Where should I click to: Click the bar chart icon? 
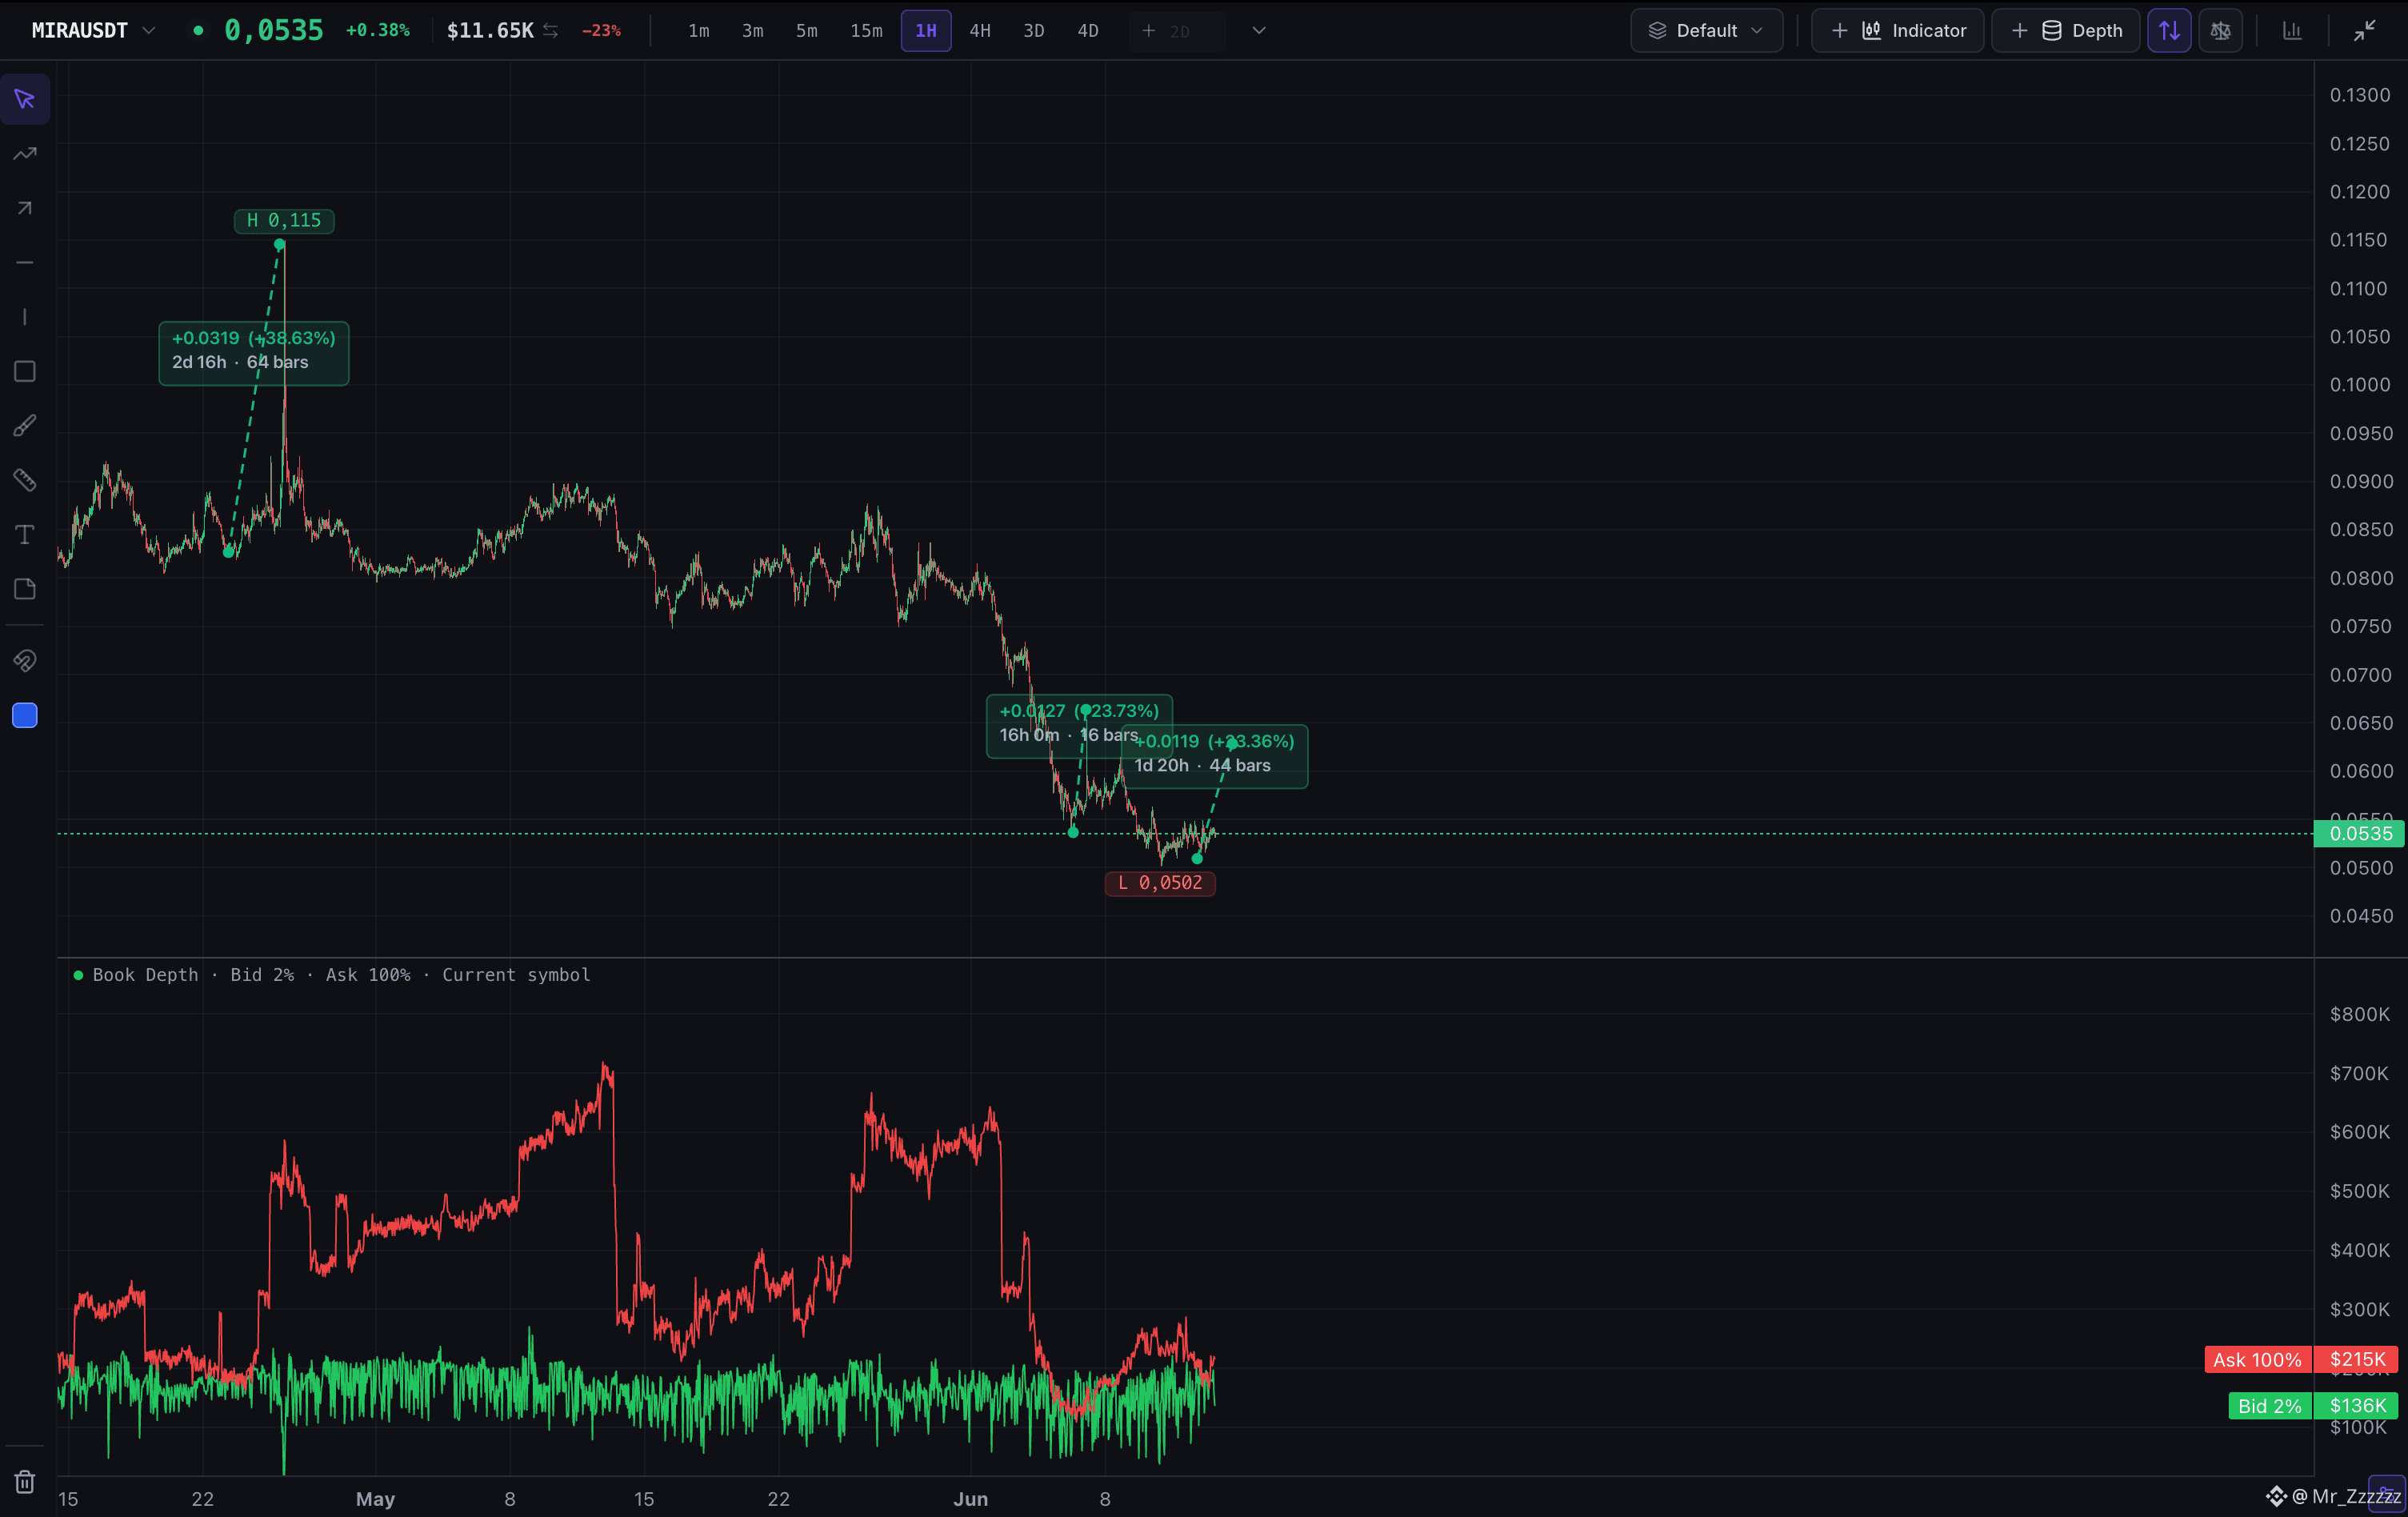[2292, 31]
